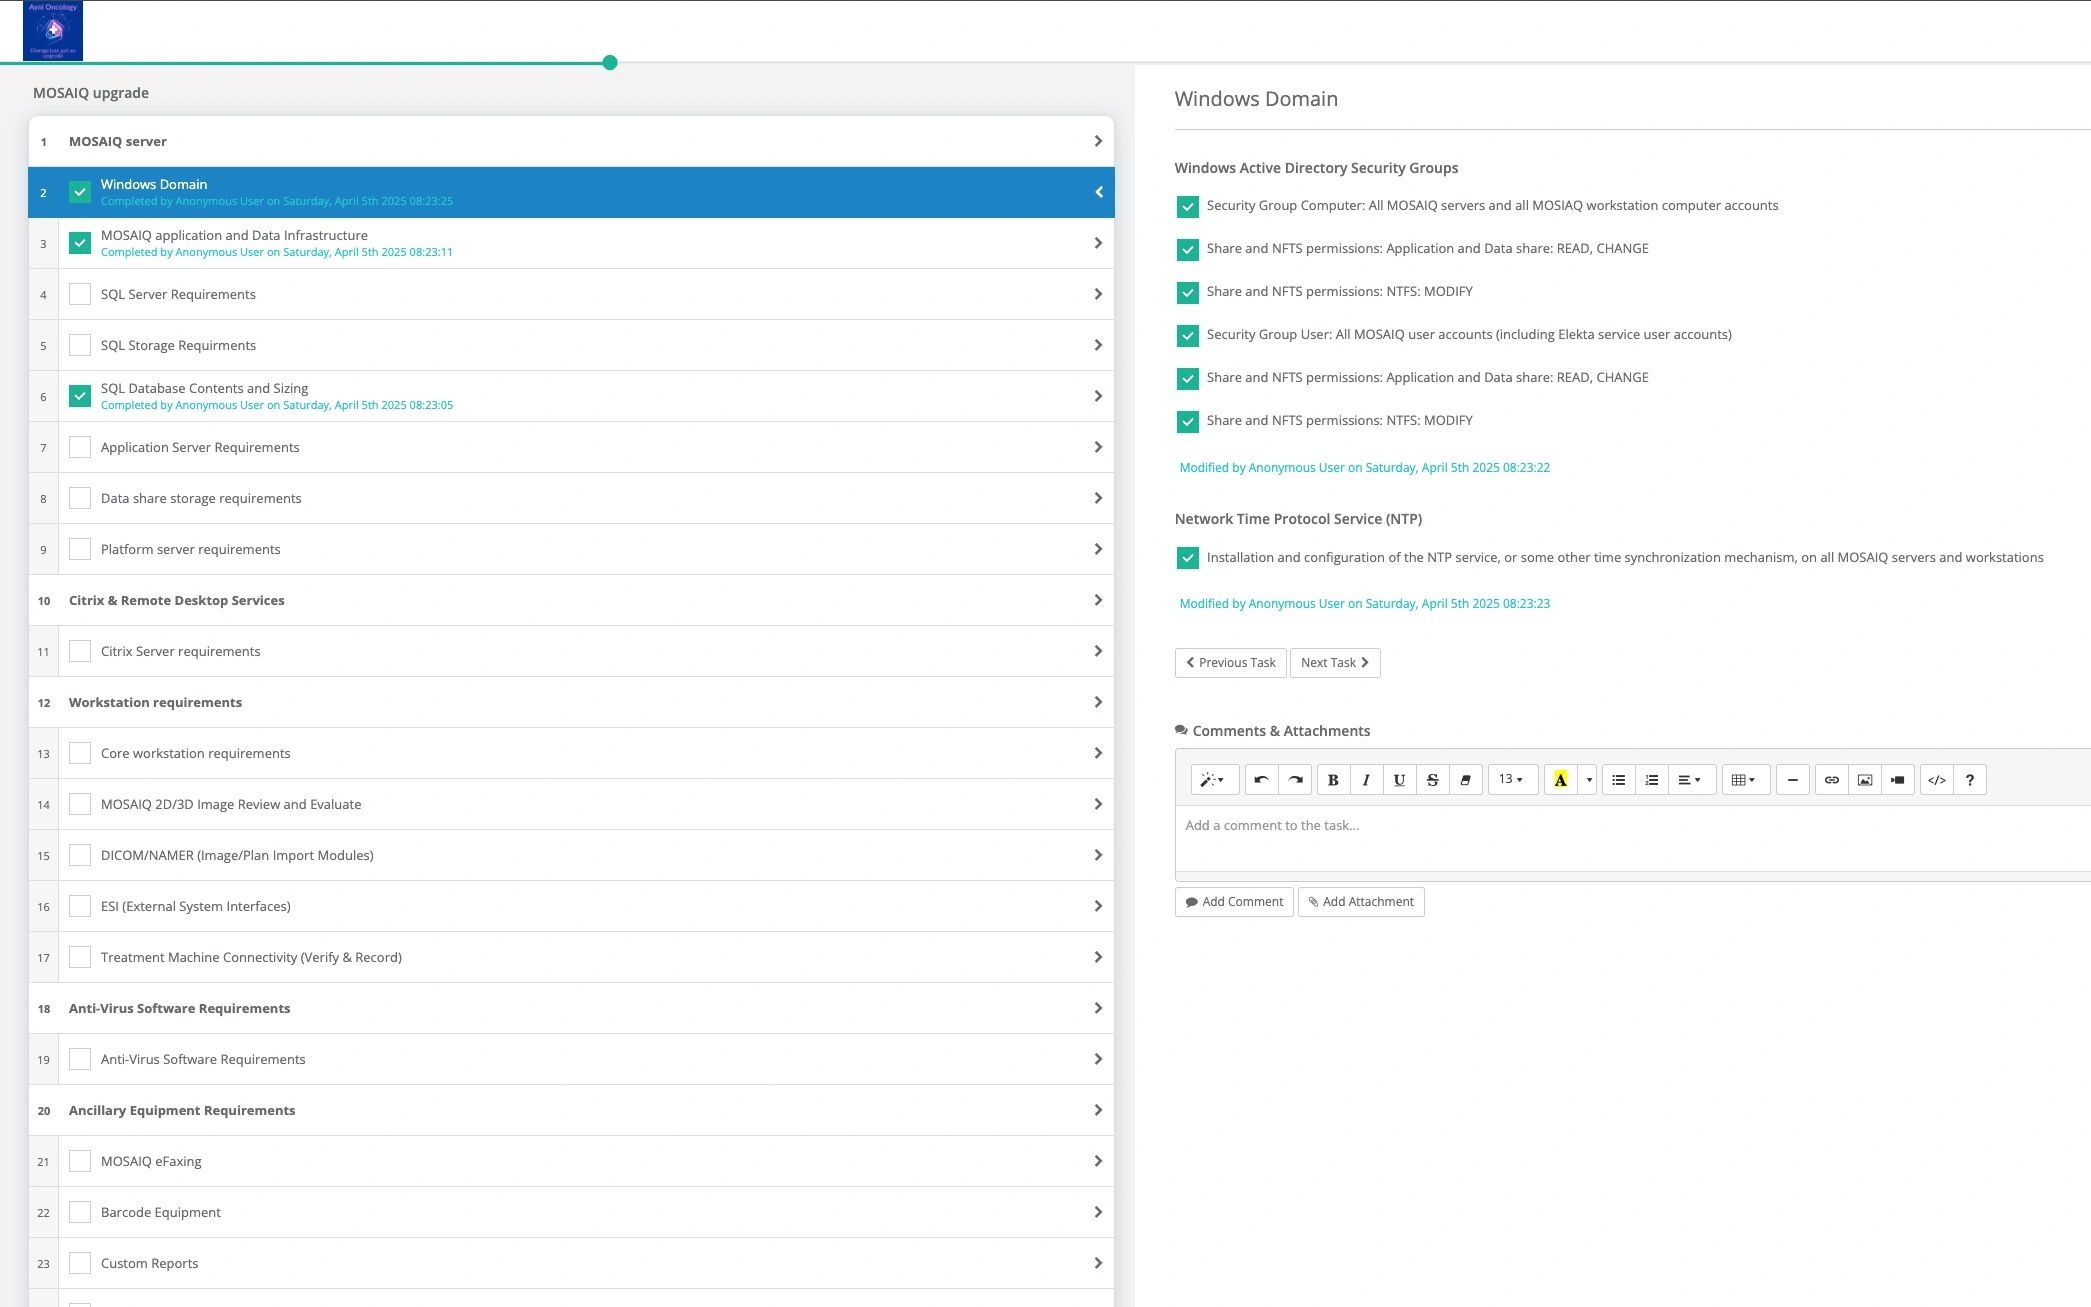Click the eraser remove-formatting icon
Image resolution: width=2091 pixels, height=1307 pixels.
click(x=1465, y=780)
